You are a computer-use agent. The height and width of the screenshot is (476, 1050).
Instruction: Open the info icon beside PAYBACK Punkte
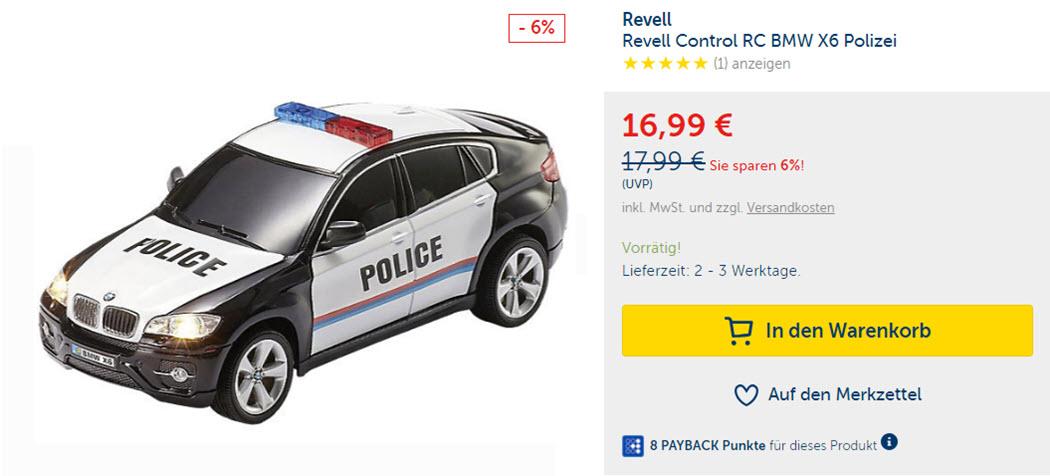(889, 442)
